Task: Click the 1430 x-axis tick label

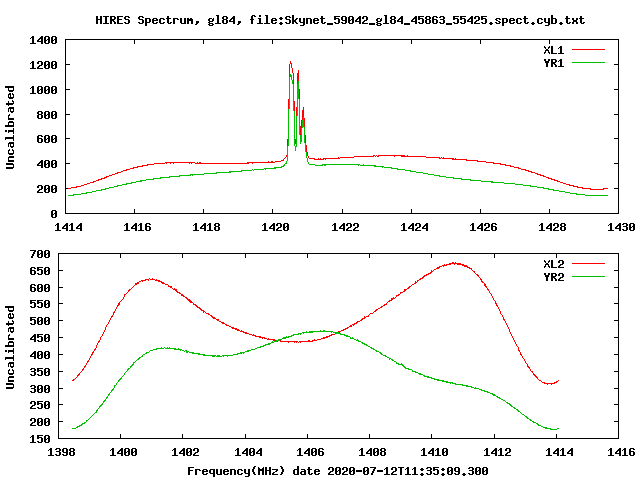Action: click(621, 227)
